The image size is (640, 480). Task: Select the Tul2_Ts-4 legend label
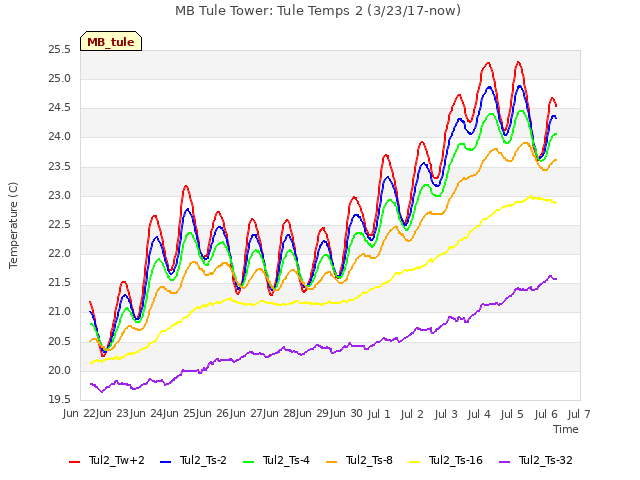click(x=286, y=461)
